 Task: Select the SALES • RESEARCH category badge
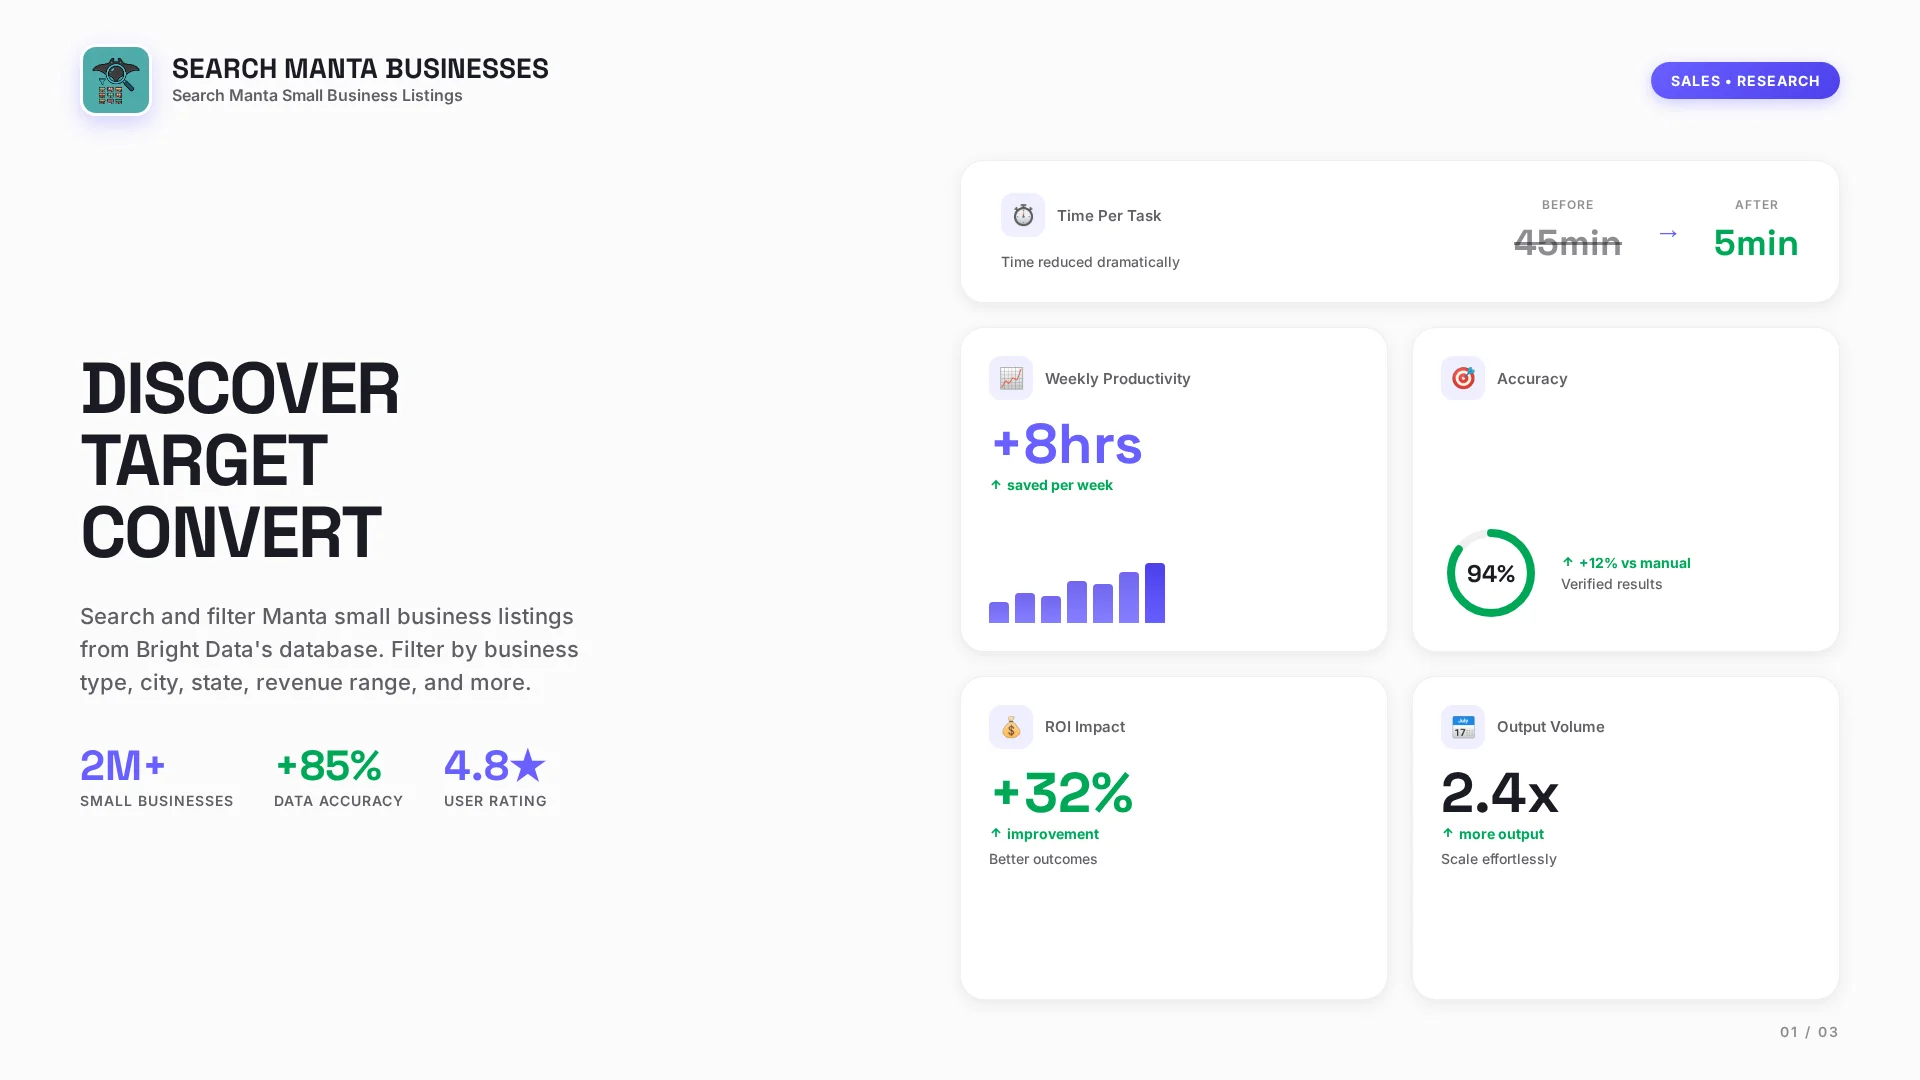pyautogui.click(x=1744, y=80)
